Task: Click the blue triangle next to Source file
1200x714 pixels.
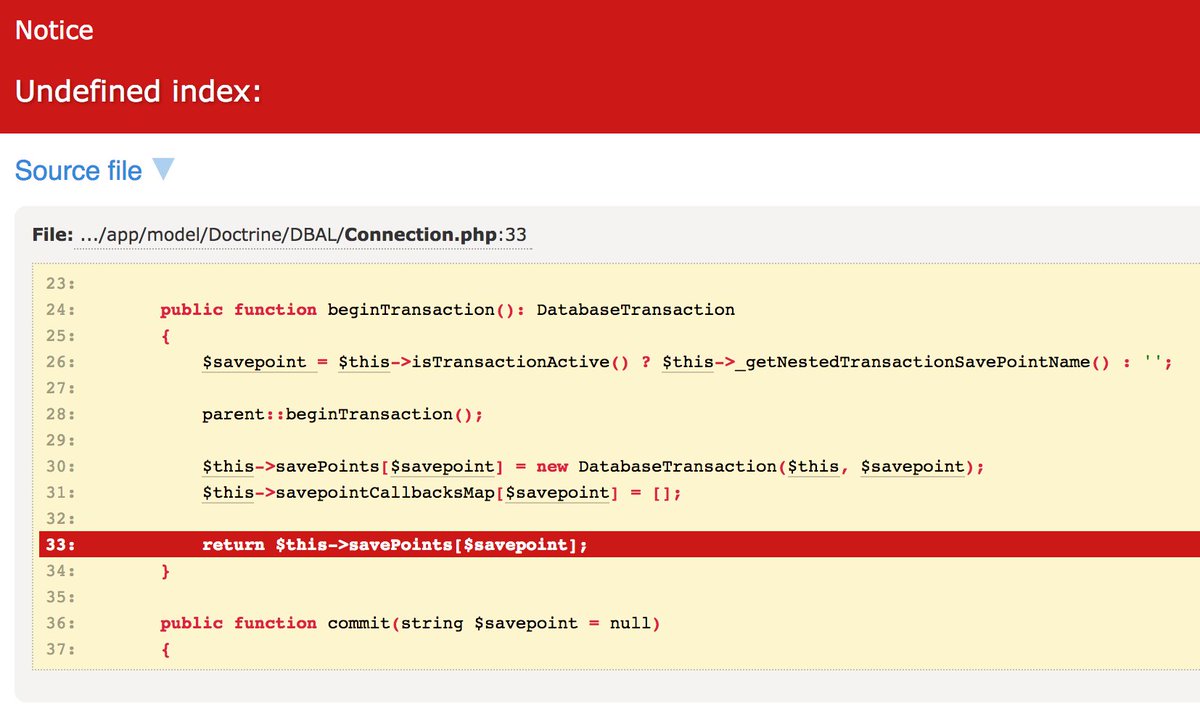Action: click(163, 170)
